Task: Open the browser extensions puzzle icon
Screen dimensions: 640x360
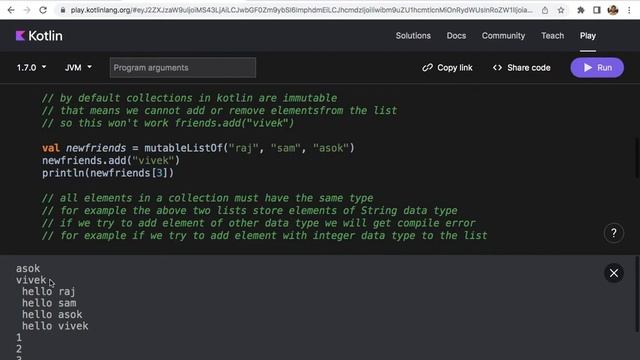Action: pyautogui.click(x=580, y=10)
